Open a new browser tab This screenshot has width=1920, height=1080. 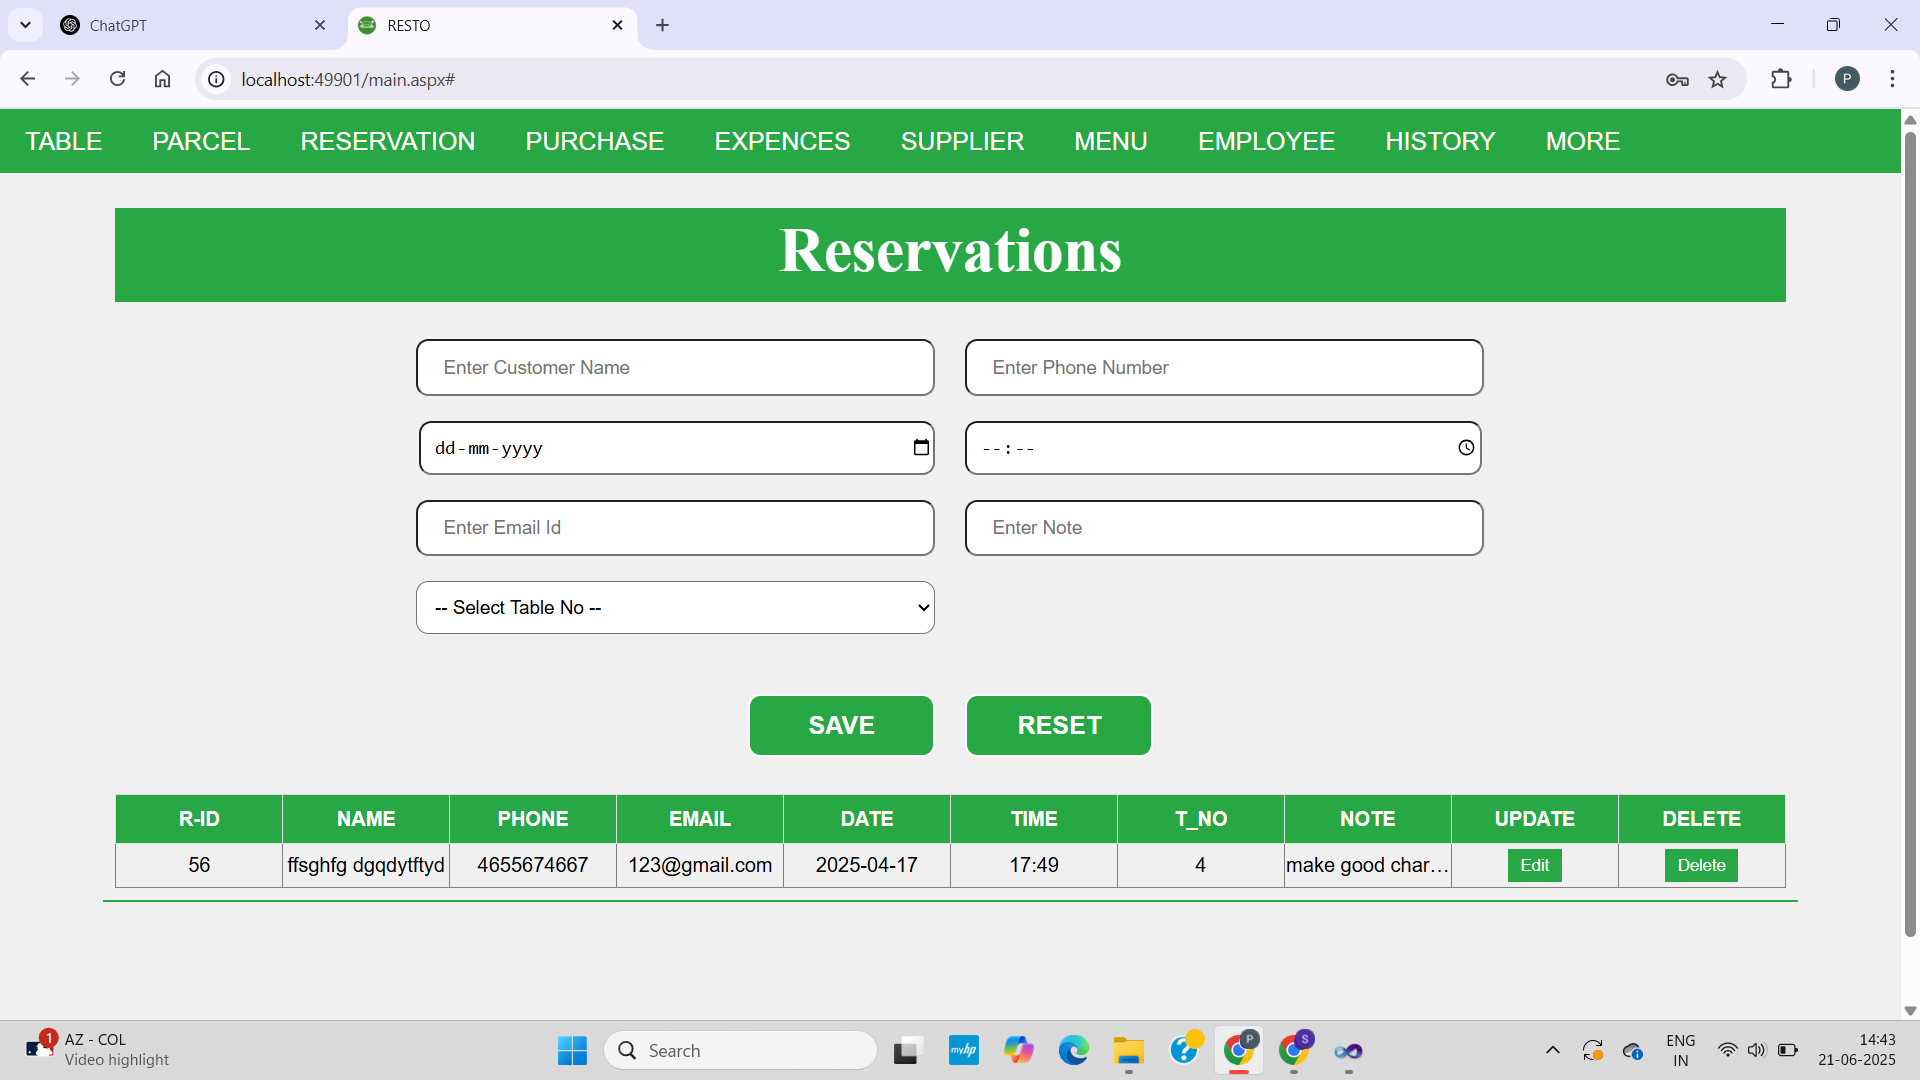click(662, 25)
